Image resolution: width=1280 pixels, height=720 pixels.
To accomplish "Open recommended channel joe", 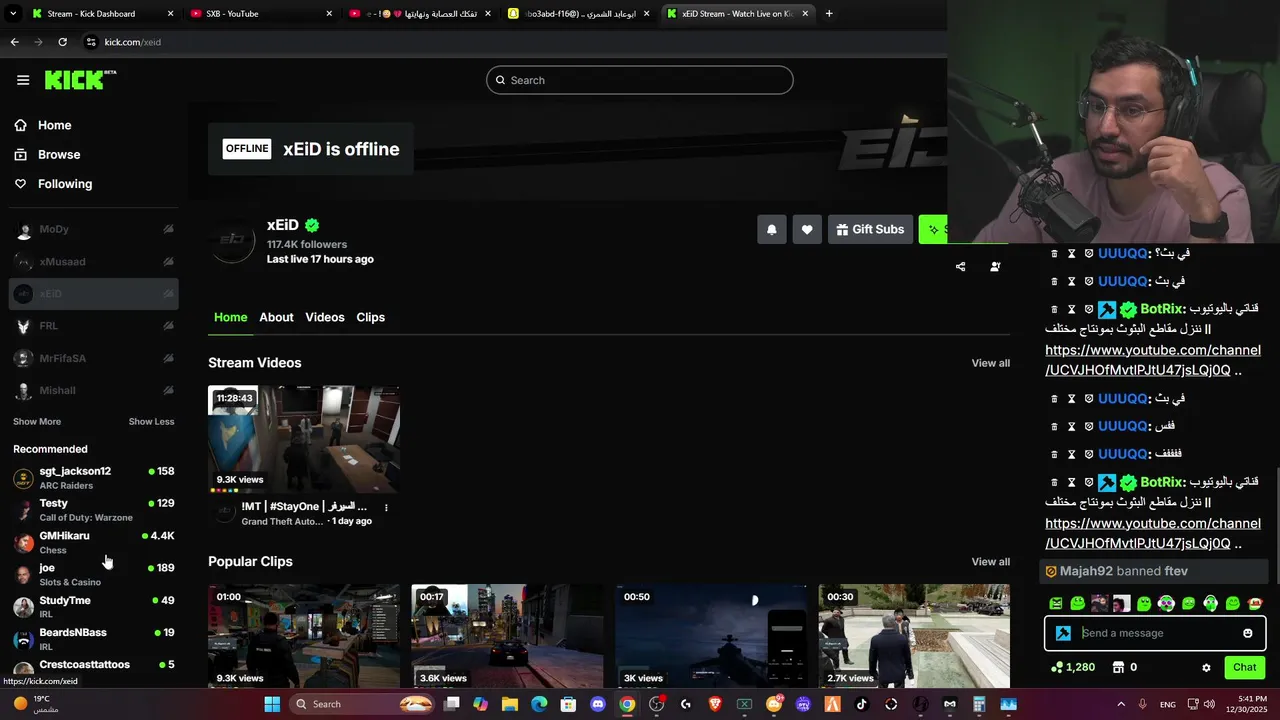I will (x=94, y=574).
